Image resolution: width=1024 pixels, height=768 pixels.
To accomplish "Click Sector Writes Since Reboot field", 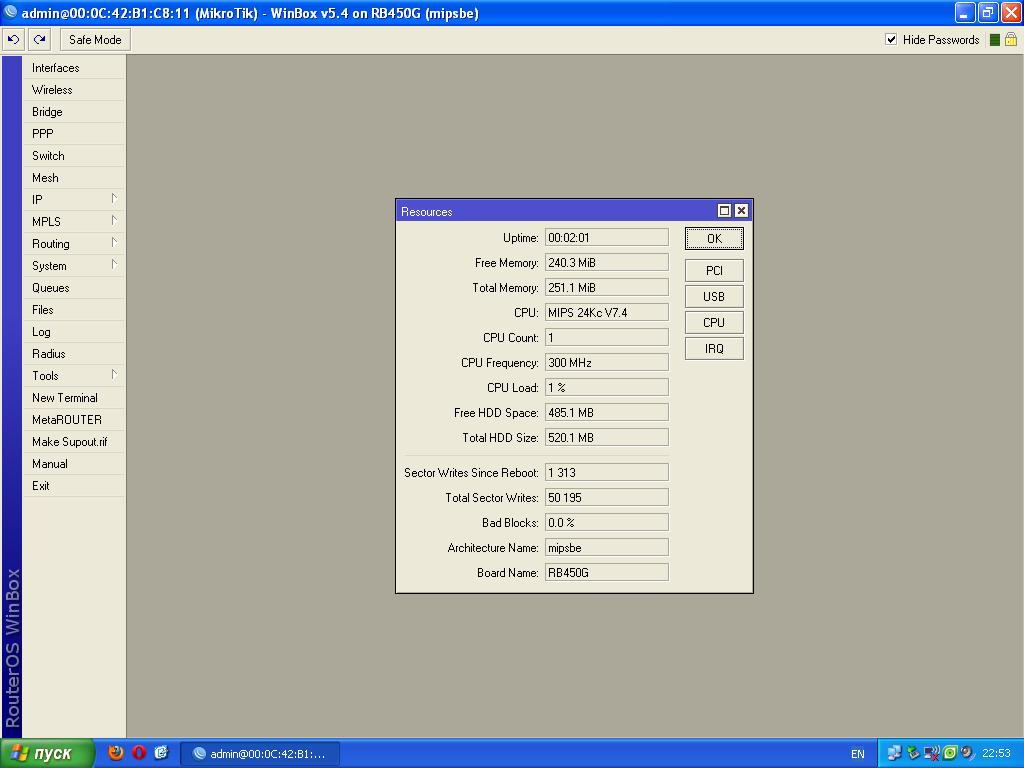I will 607,472.
